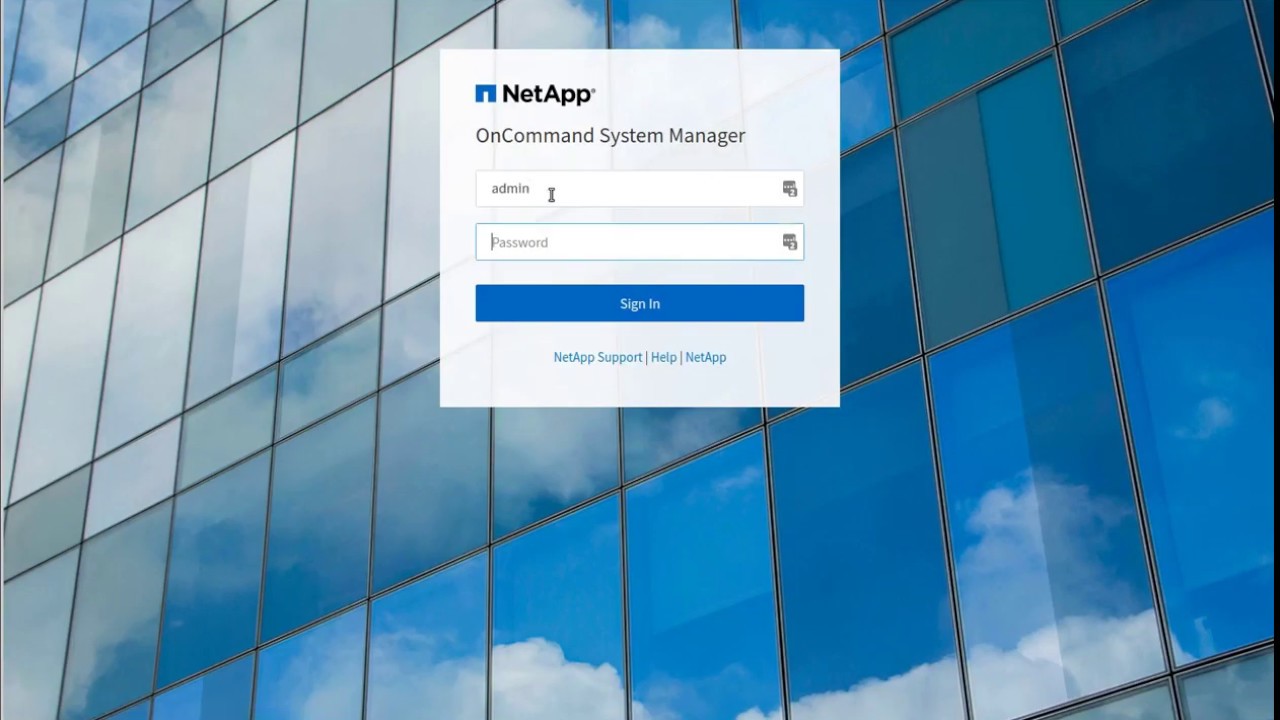Click the admin username input field

(639, 189)
